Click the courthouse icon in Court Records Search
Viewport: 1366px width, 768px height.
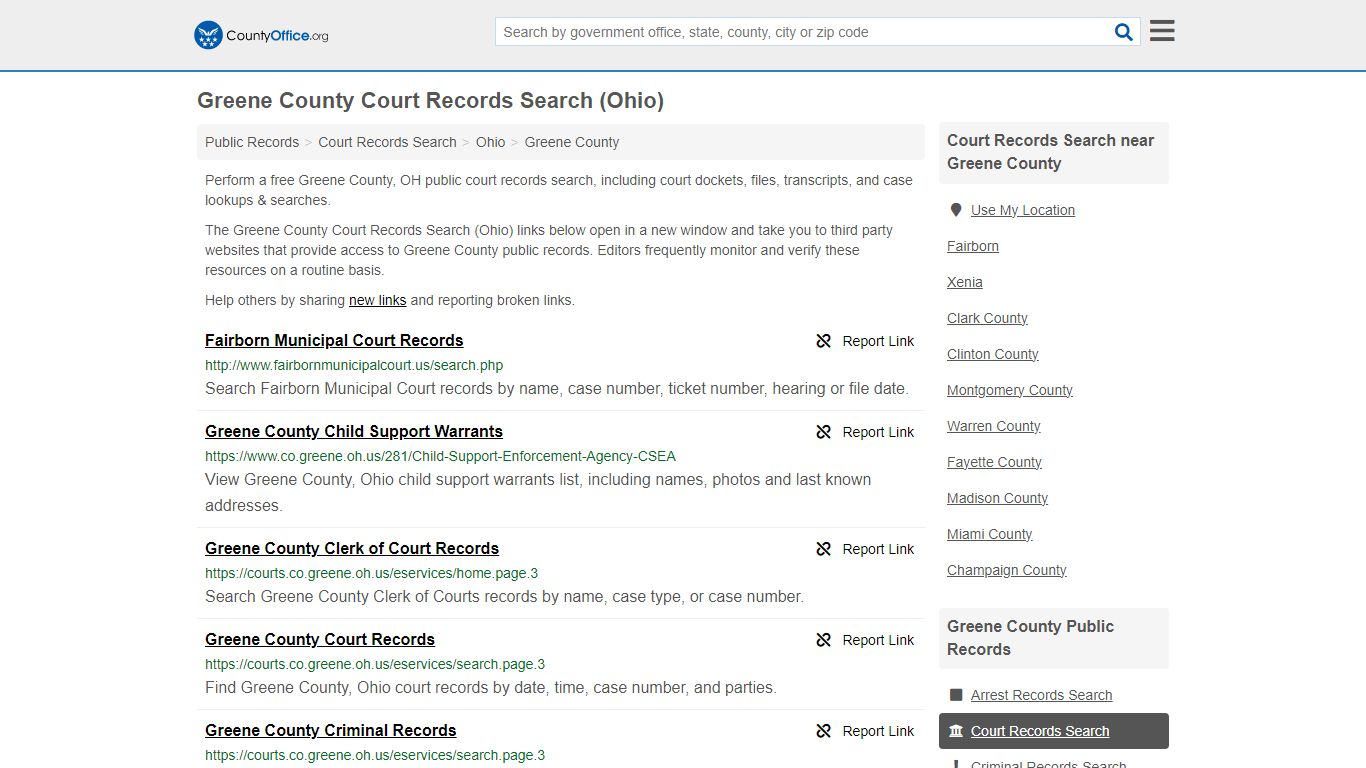pos(956,731)
